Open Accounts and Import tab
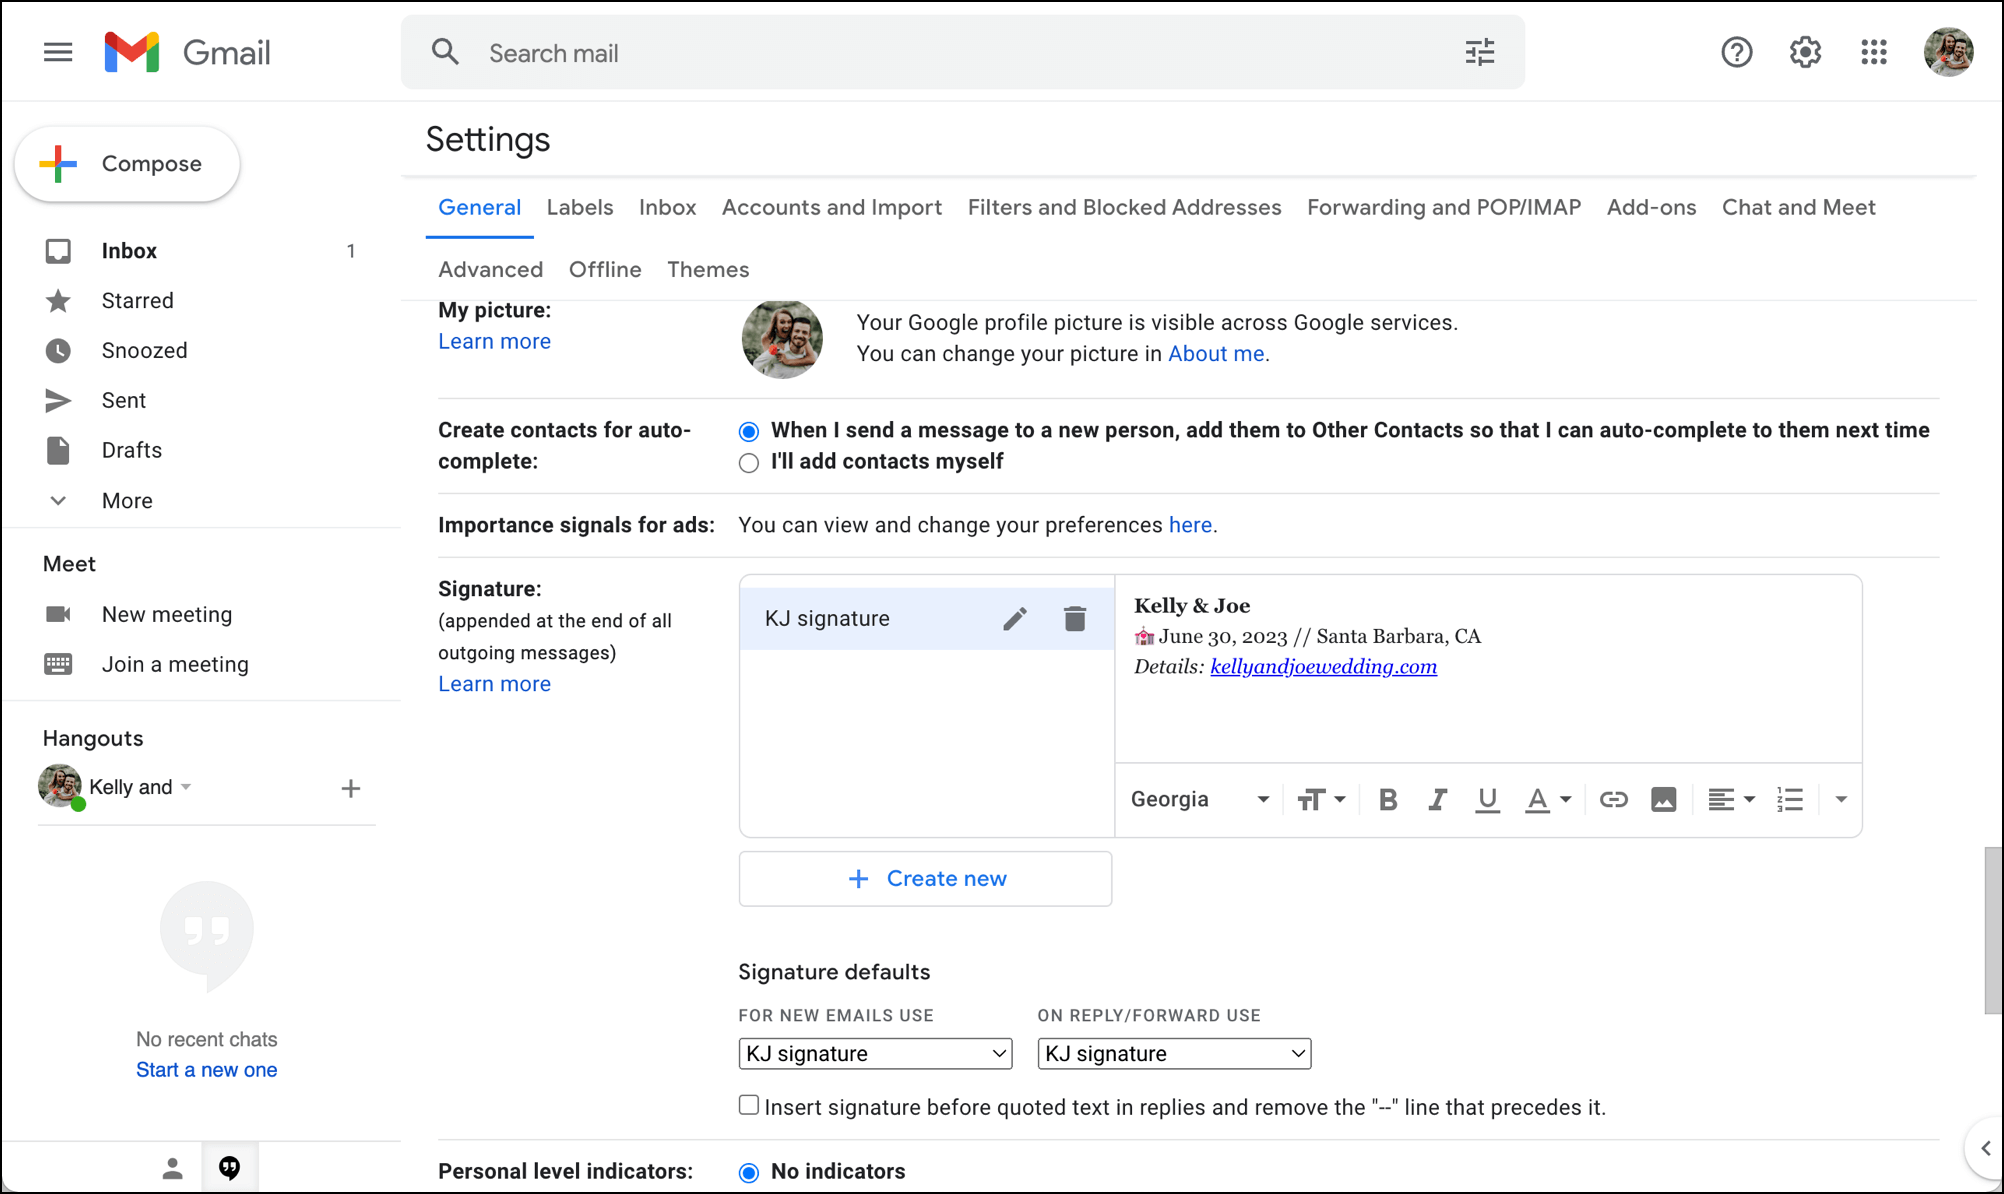This screenshot has width=2004, height=1194. pyautogui.click(x=832, y=207)
